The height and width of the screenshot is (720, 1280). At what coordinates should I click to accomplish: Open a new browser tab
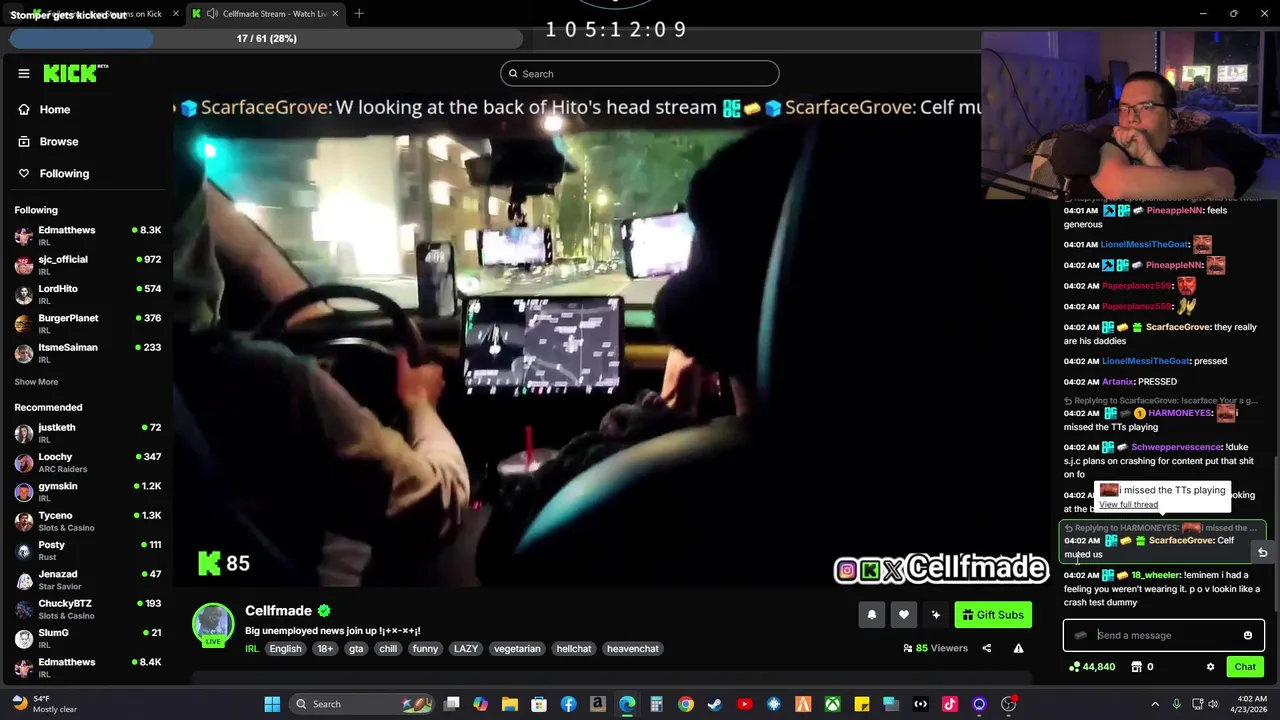click(358, 13)
